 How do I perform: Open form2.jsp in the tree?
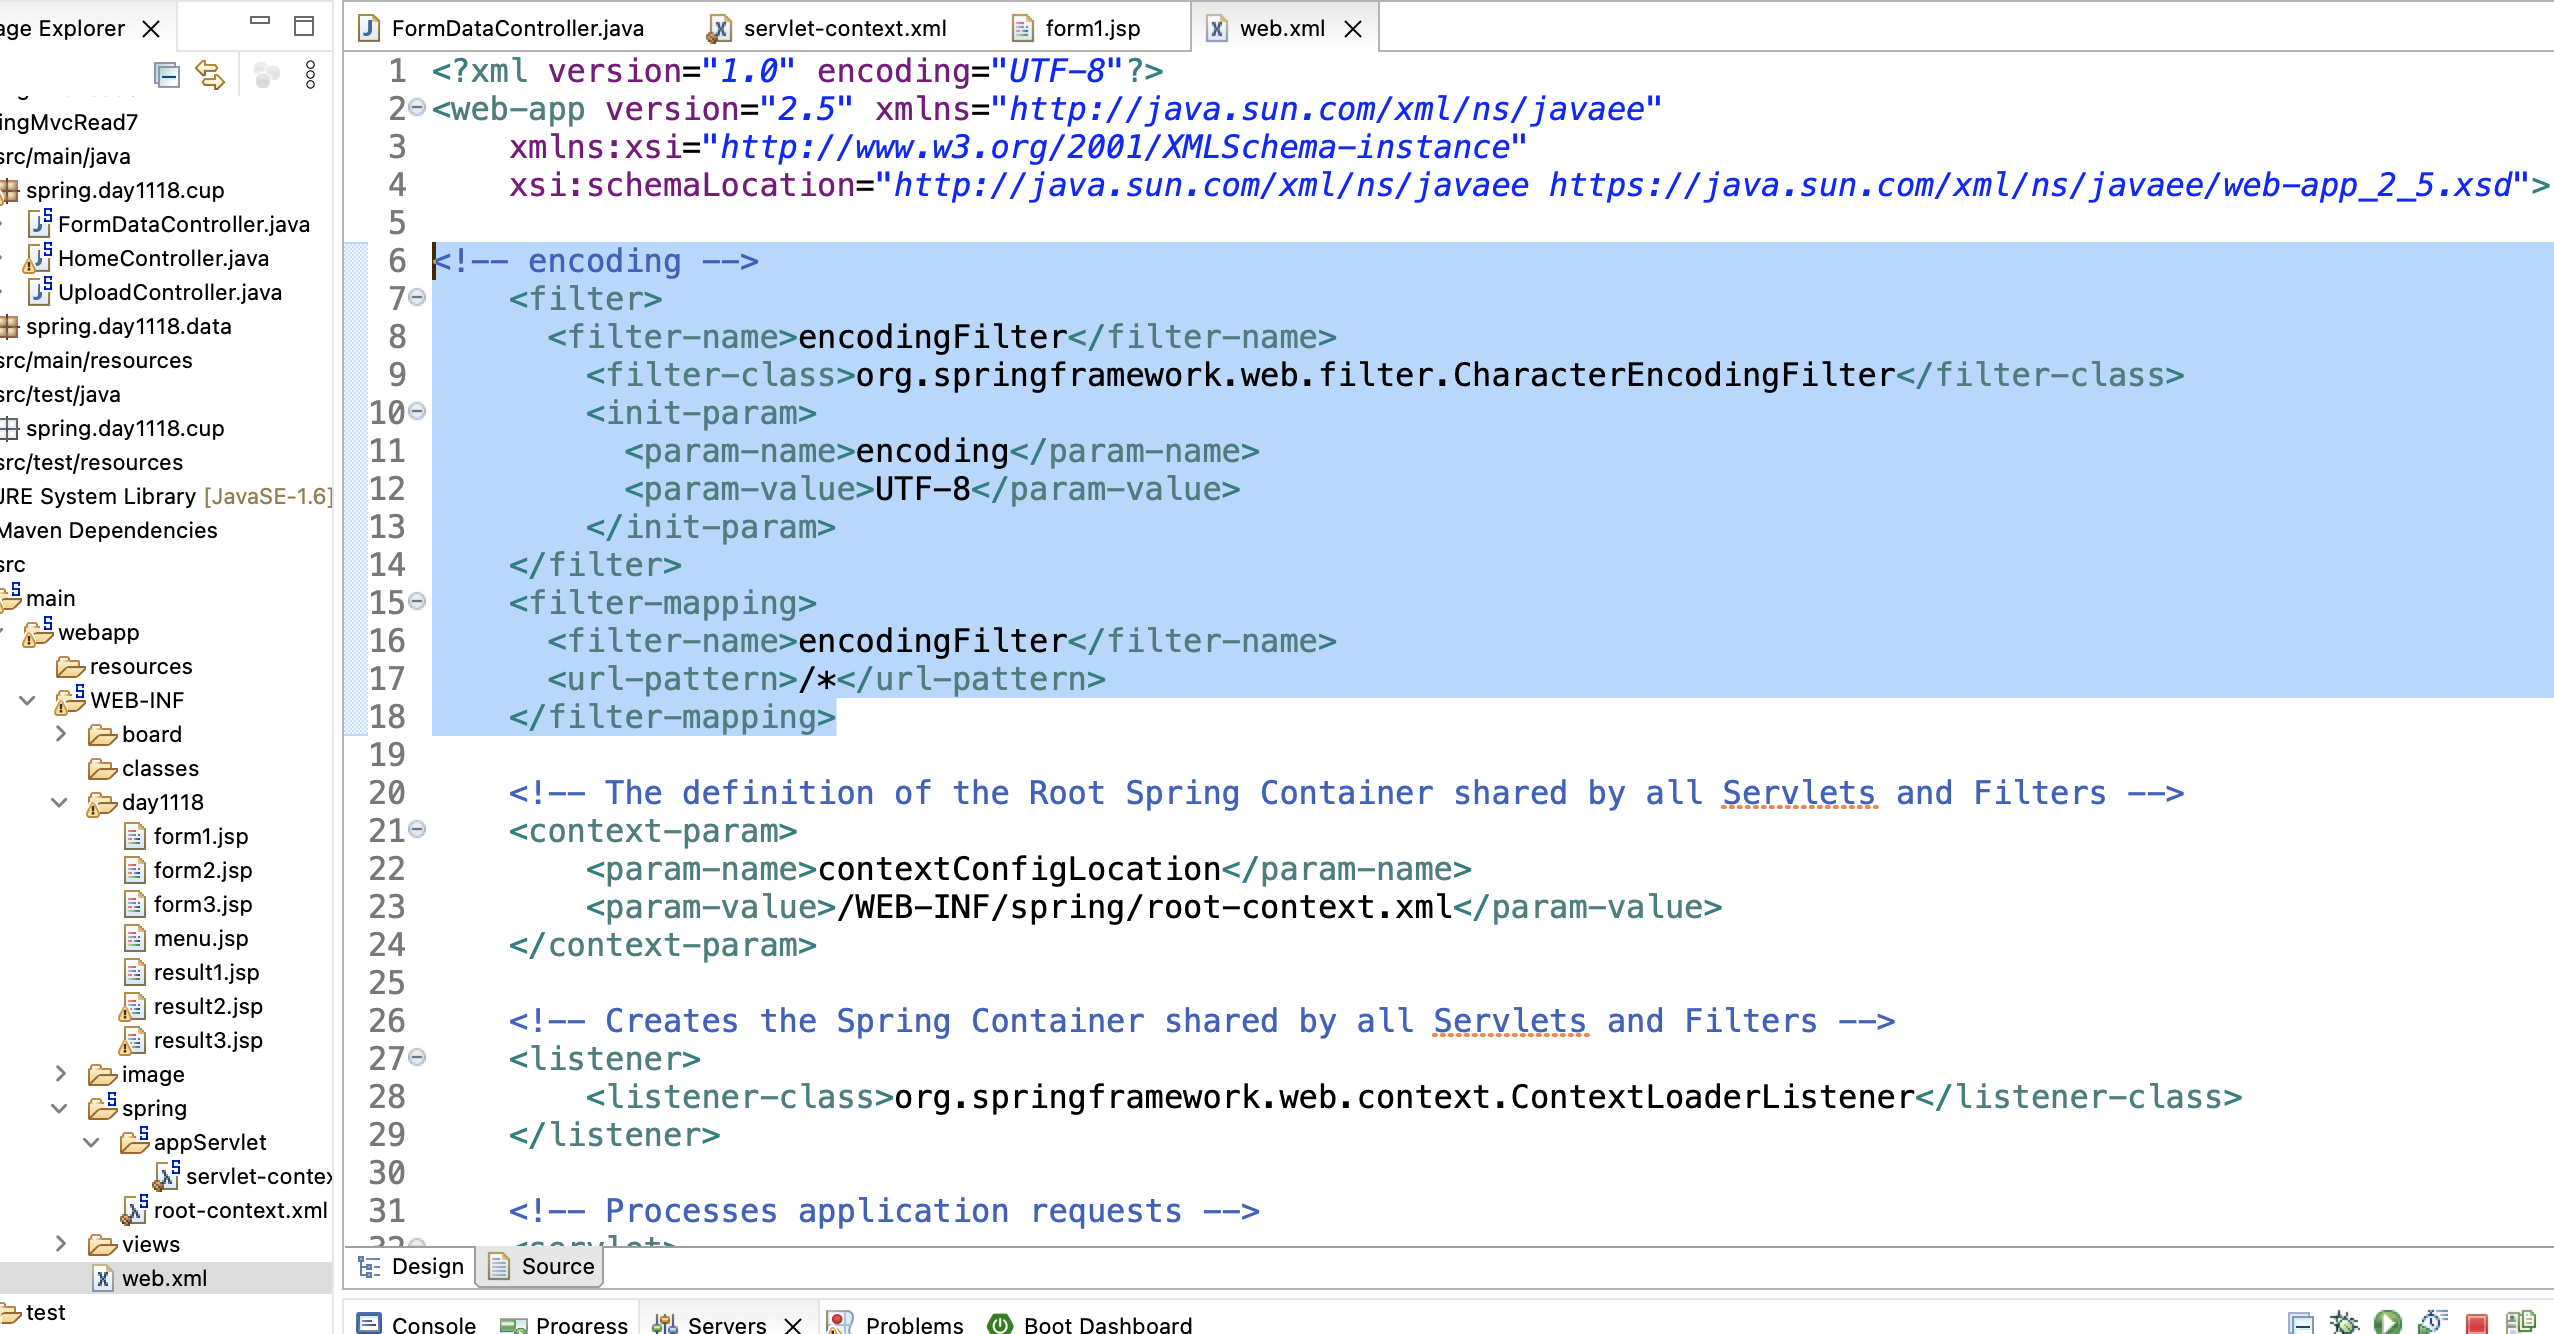pos(202,870)
